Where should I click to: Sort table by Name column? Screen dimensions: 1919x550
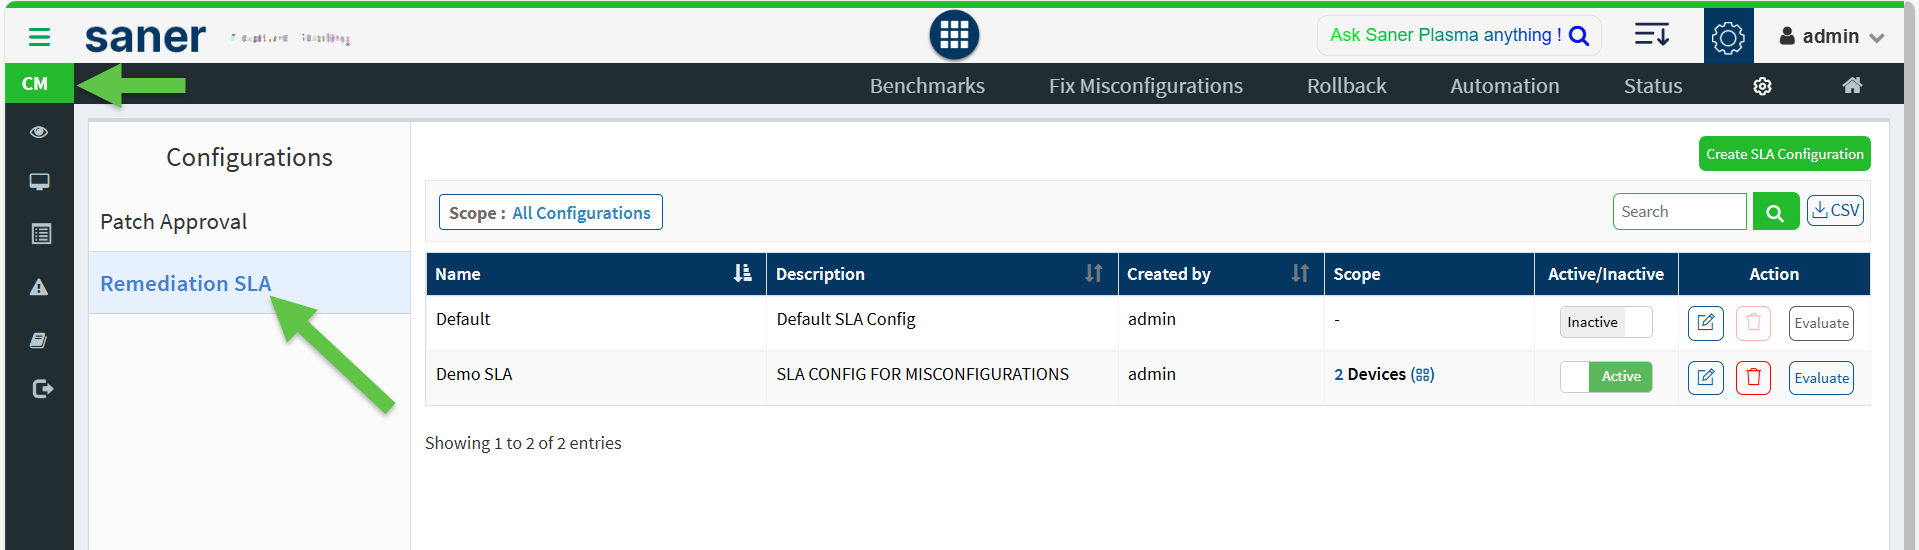tap(742, 274)
